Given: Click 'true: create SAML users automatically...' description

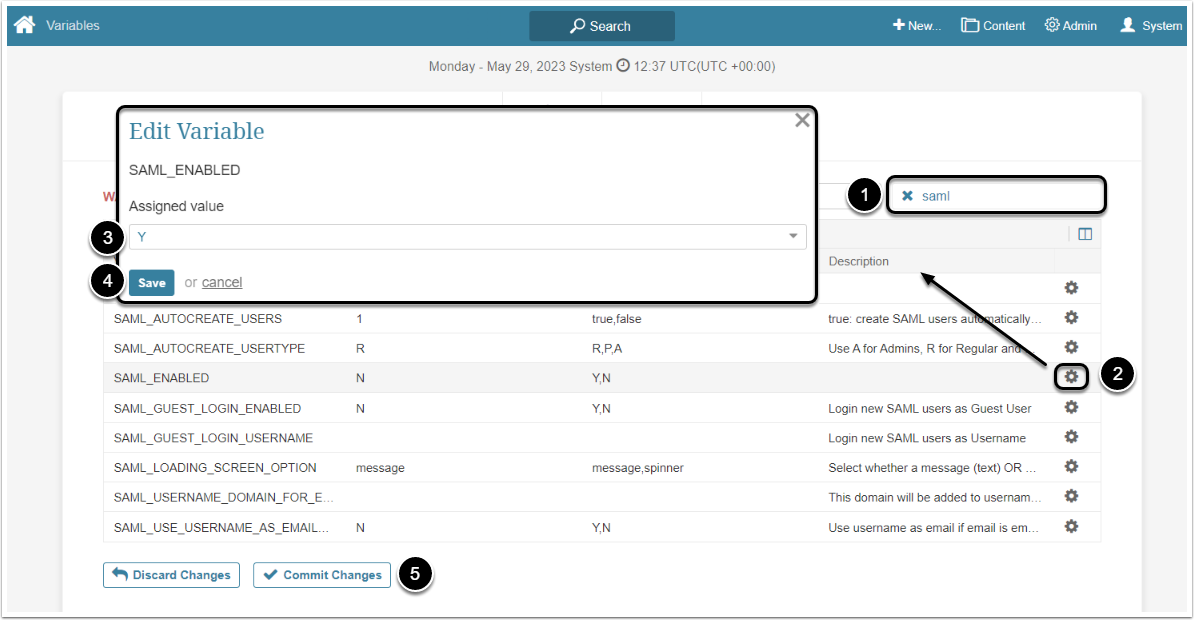Looking at the screenshot, I should point(934,319).
